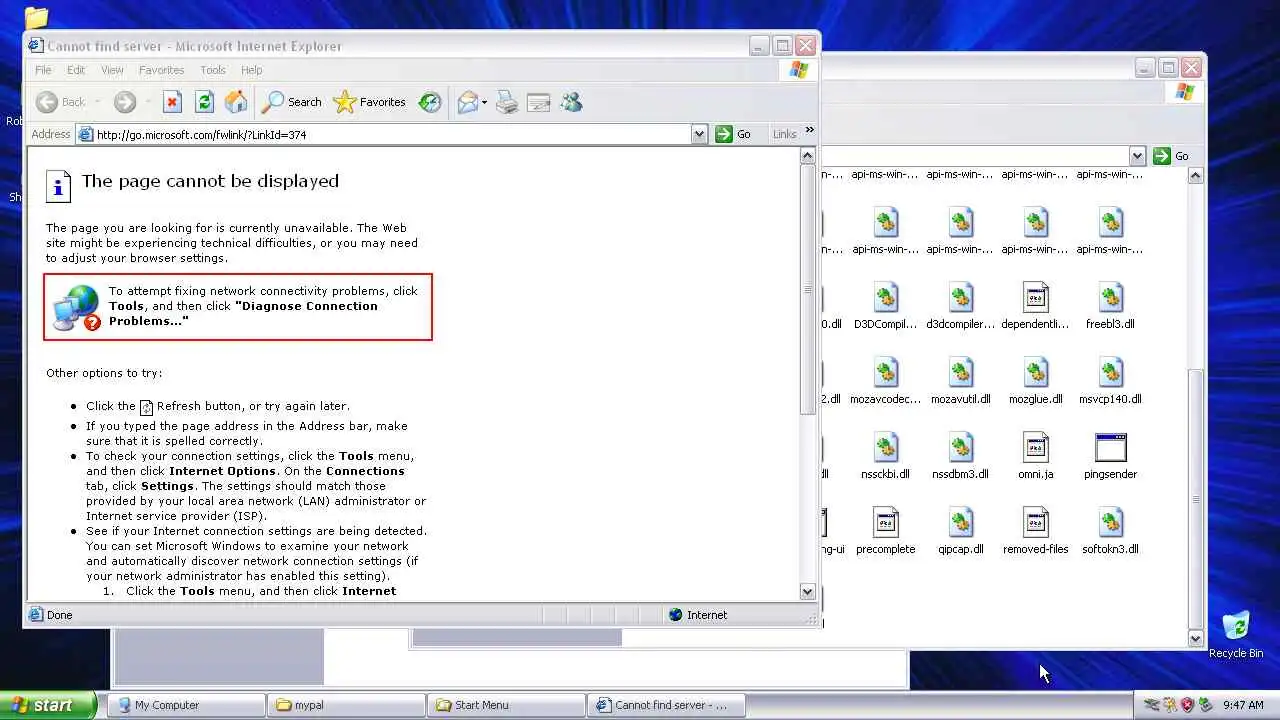Open the Help menu
The width and height of the screenshot is (1280, 720).
[x=251, y=70]
